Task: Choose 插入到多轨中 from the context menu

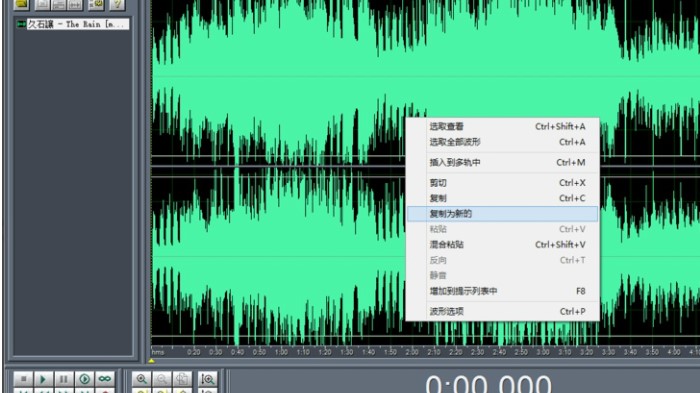Action: (x=503, y=163)
